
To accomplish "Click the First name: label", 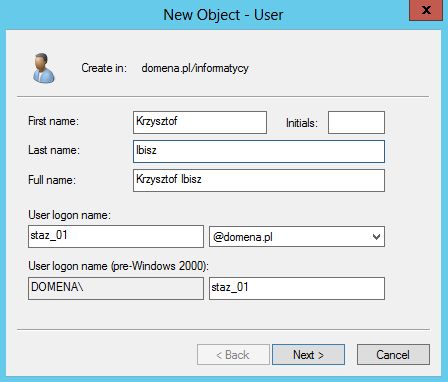I will click(x=53, y=121).
